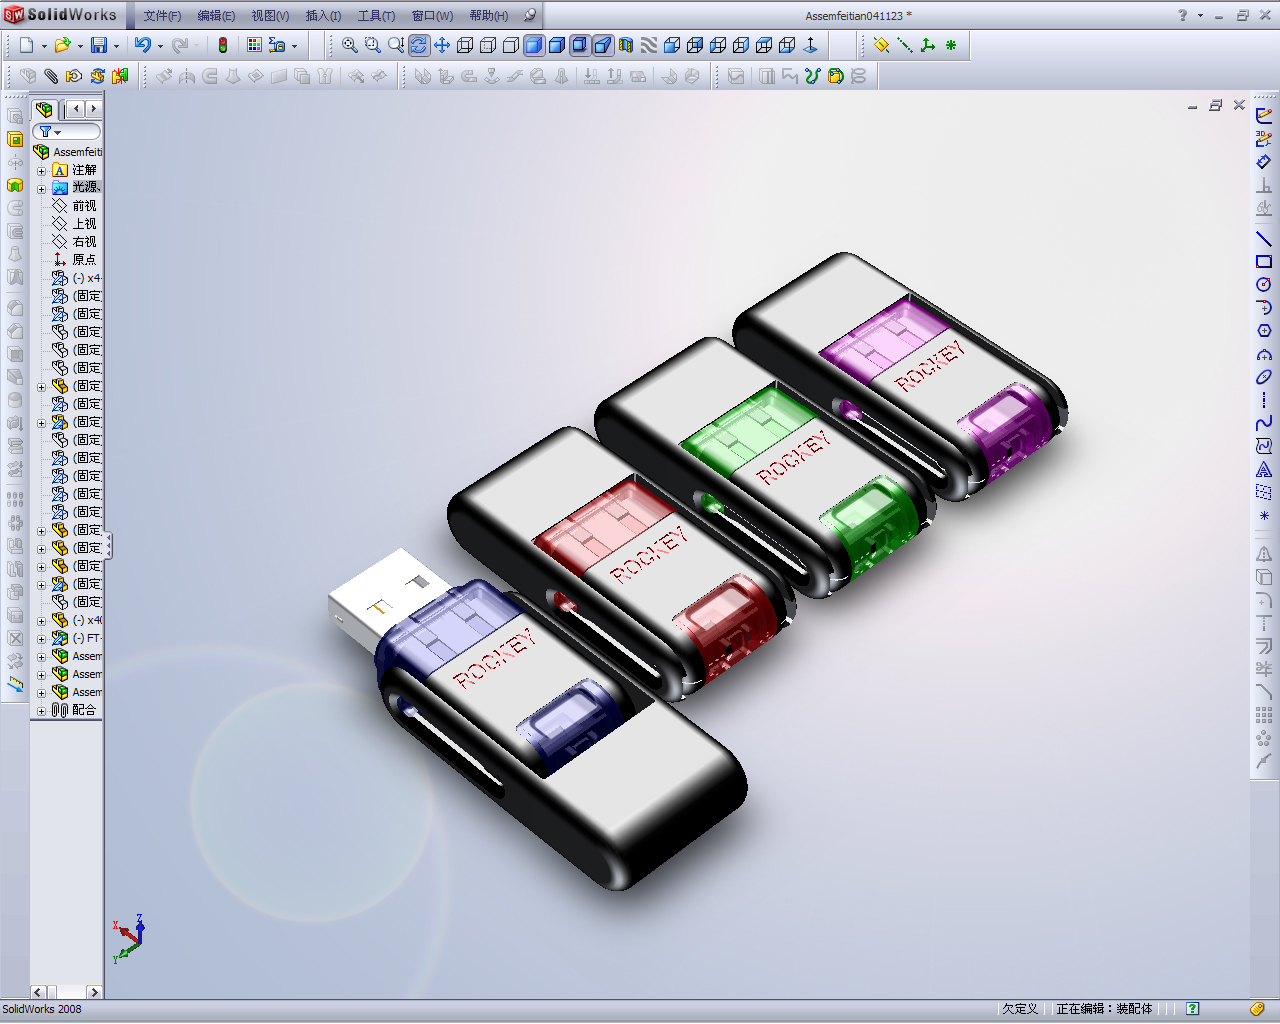
Task: Switch to plain Shaded display style
Action: coord(557,45)
